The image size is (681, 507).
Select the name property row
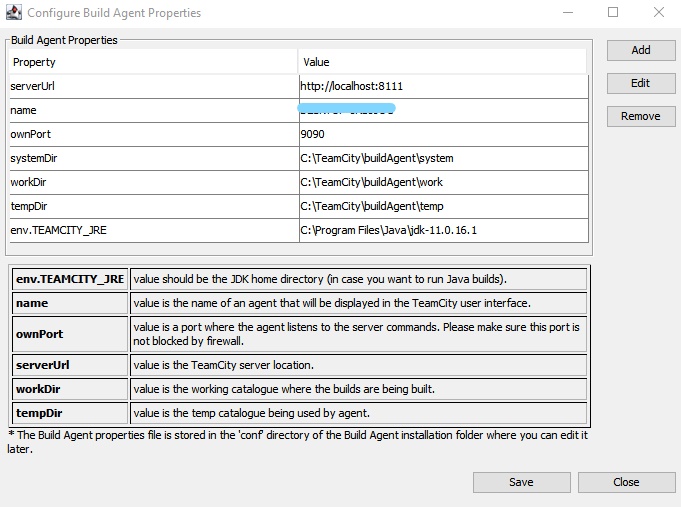(x=299, y=110)
